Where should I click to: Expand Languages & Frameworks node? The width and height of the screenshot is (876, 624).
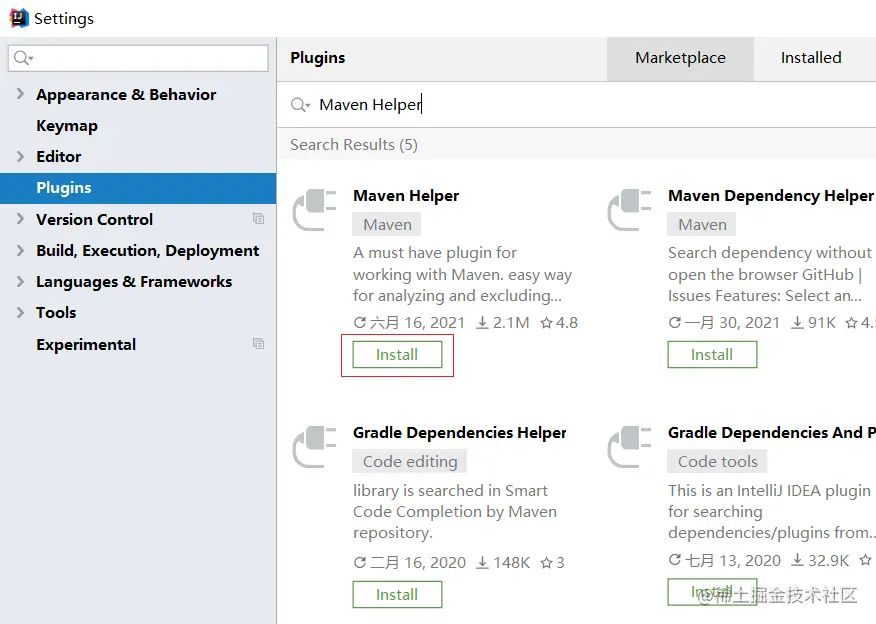20,282
